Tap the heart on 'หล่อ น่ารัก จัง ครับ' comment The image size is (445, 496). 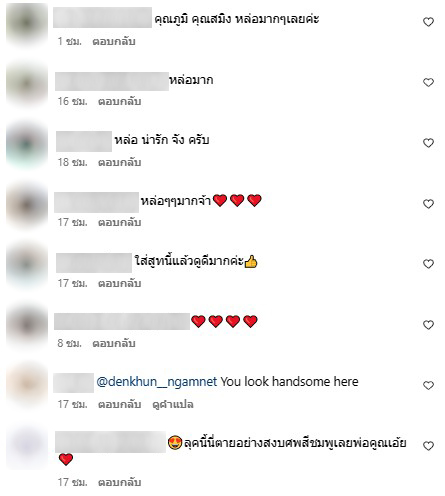(x=428, y=143)
